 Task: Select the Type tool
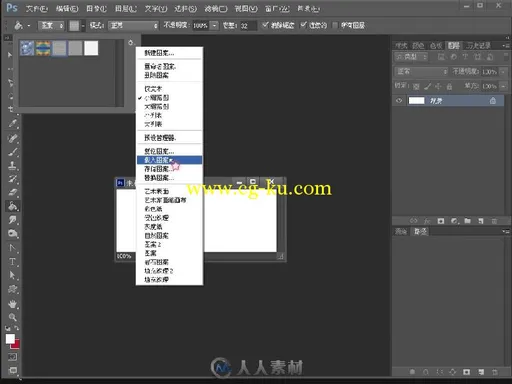tap(12, 262)
